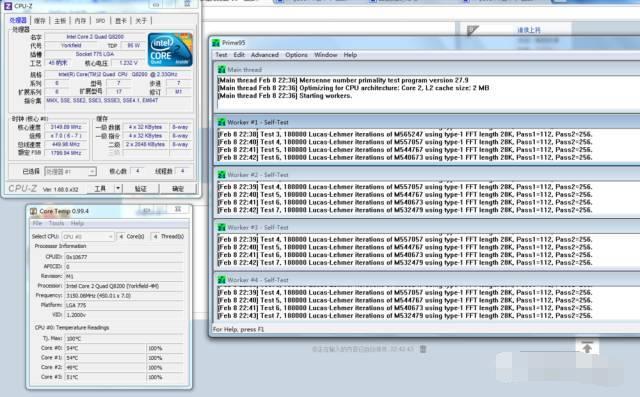Expand the Select CPU combo box in Core Temp
This screenshot has width=640, height=397.
pos(88,237)
